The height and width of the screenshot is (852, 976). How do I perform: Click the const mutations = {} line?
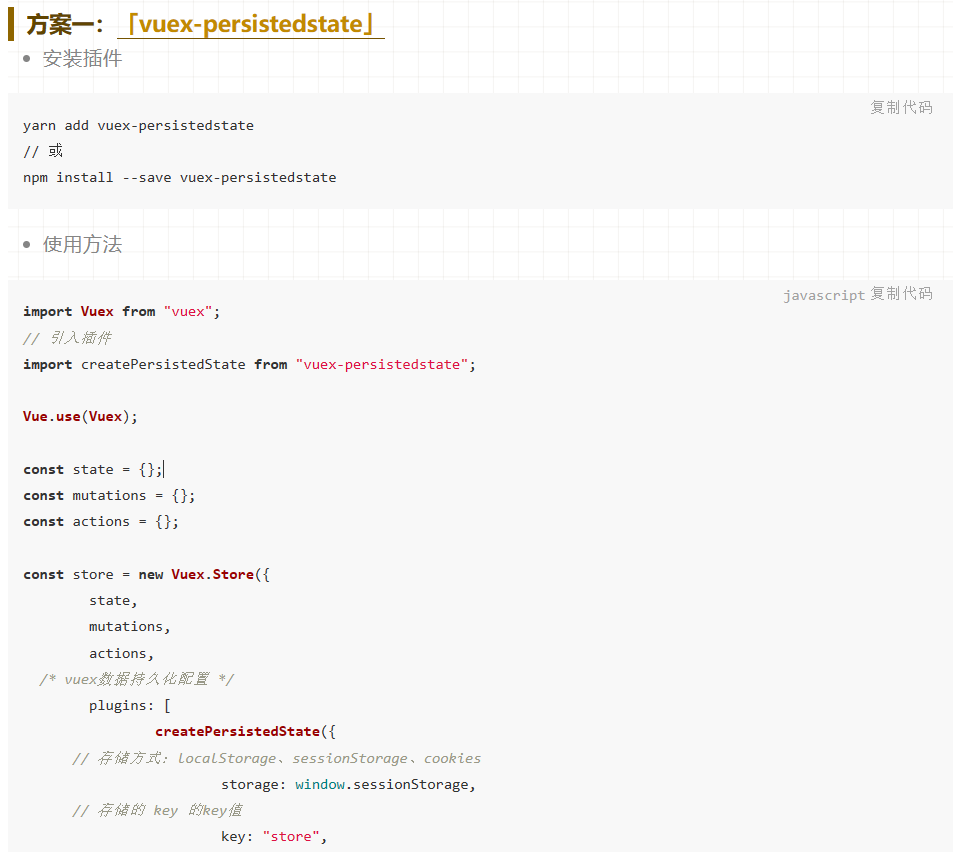point(109,496)
